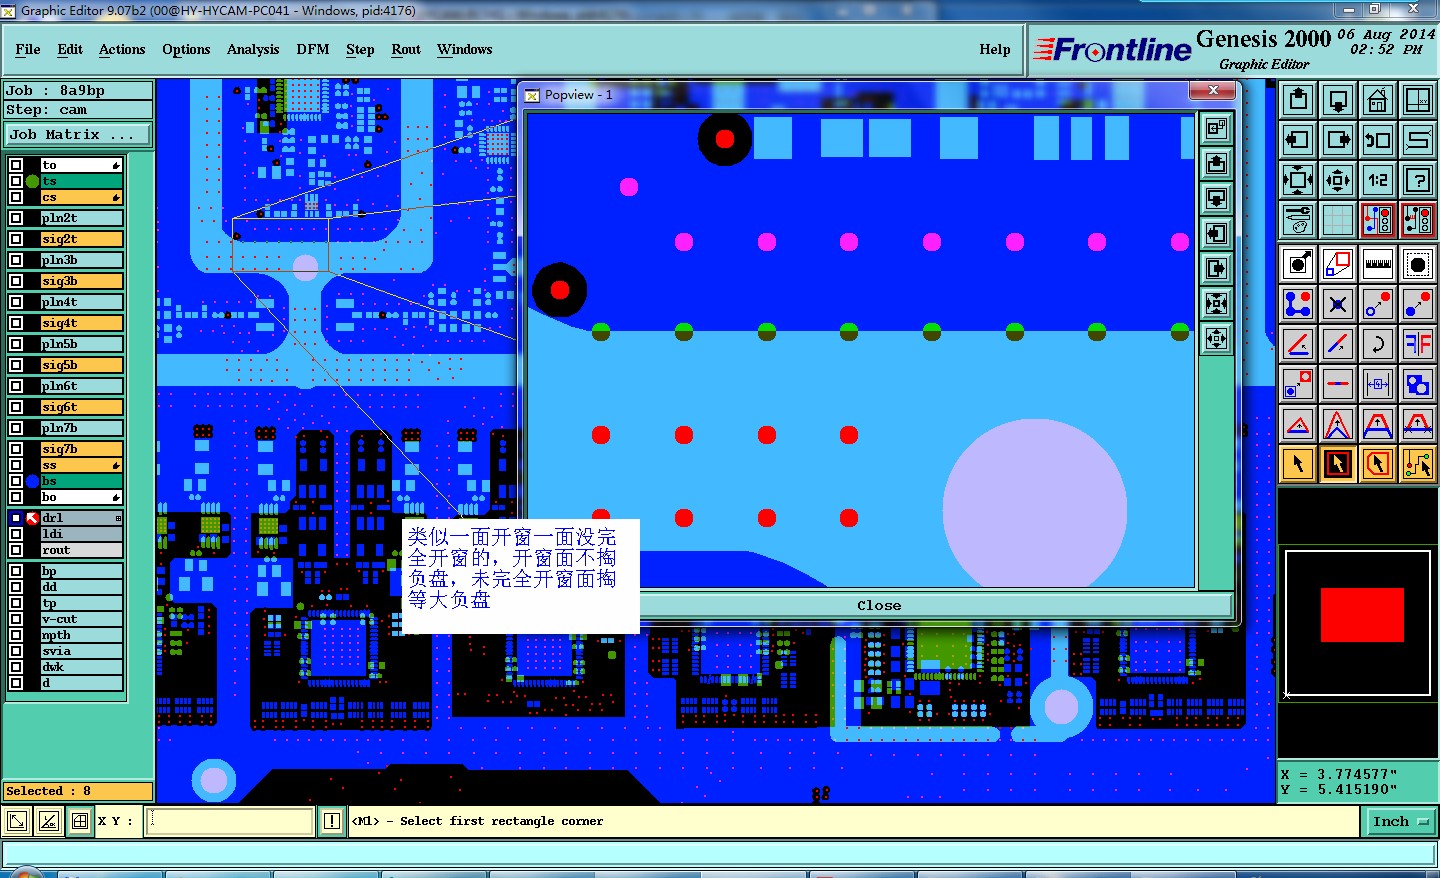Click the 1:2 scale icon

pyautogui.click(x=1378, y=180)
